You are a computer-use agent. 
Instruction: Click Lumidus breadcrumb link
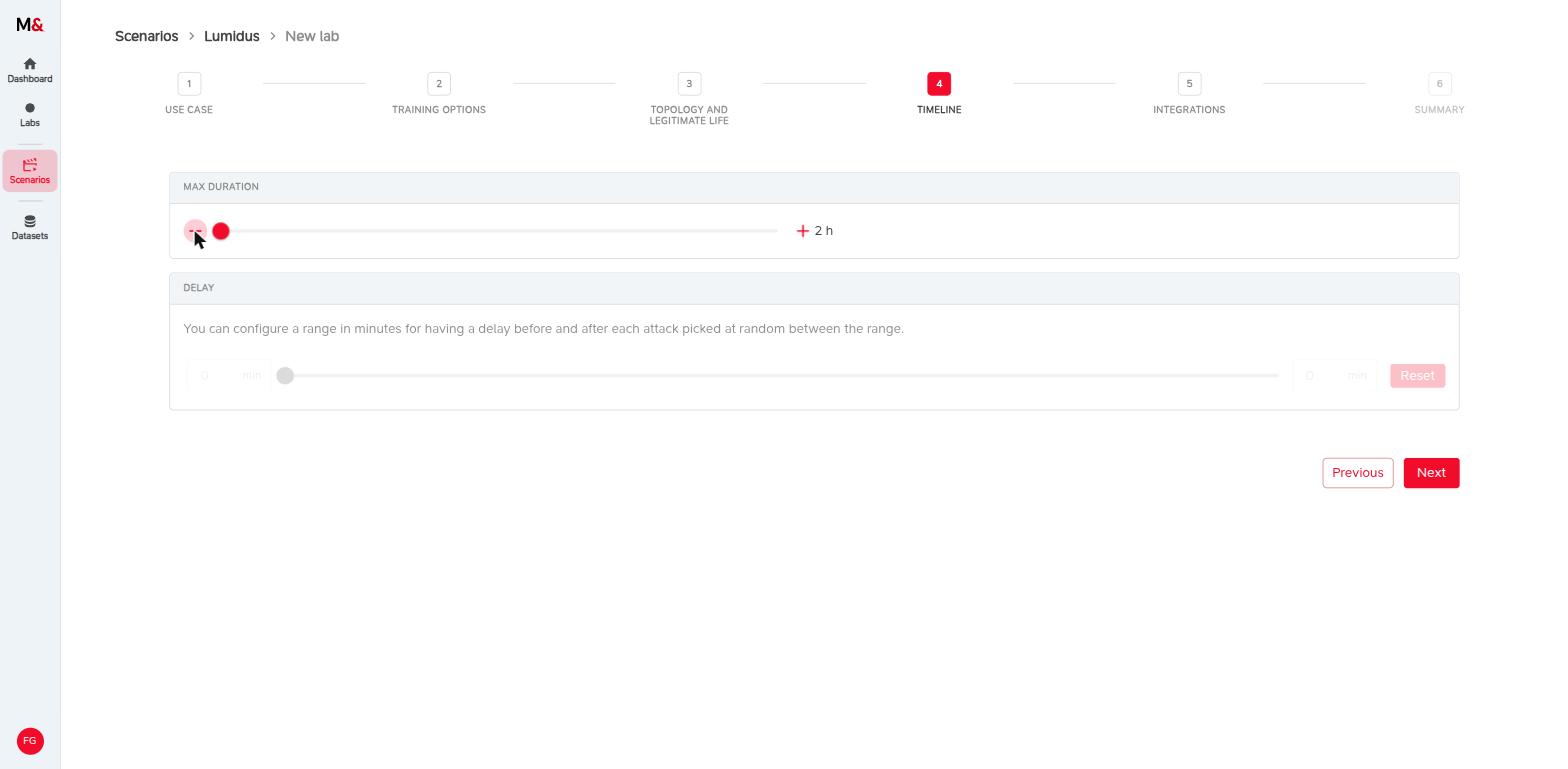232,36
